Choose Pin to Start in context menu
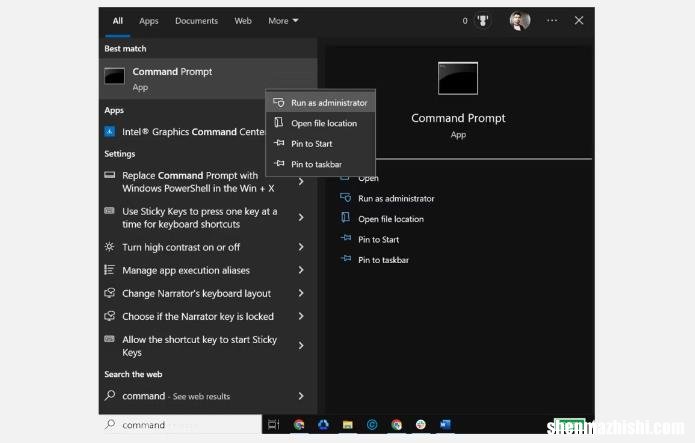Screen dimensions: 695x443 tap(320, 143)
